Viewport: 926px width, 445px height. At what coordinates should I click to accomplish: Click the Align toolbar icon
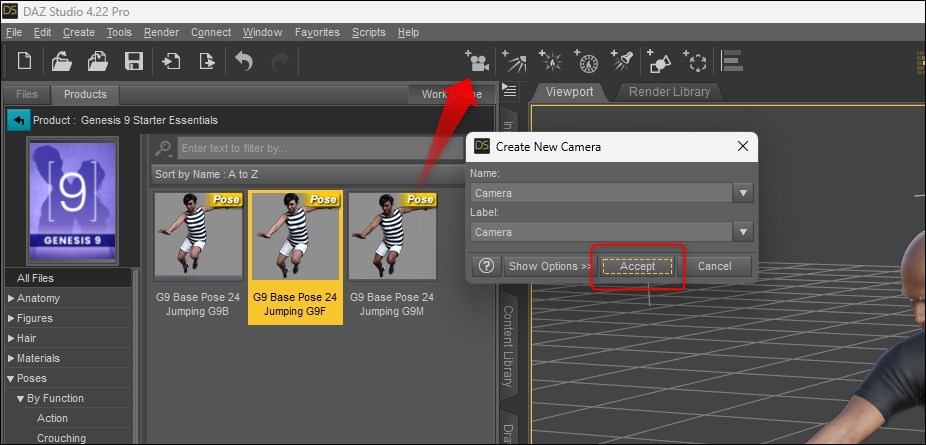click(732, 61)
